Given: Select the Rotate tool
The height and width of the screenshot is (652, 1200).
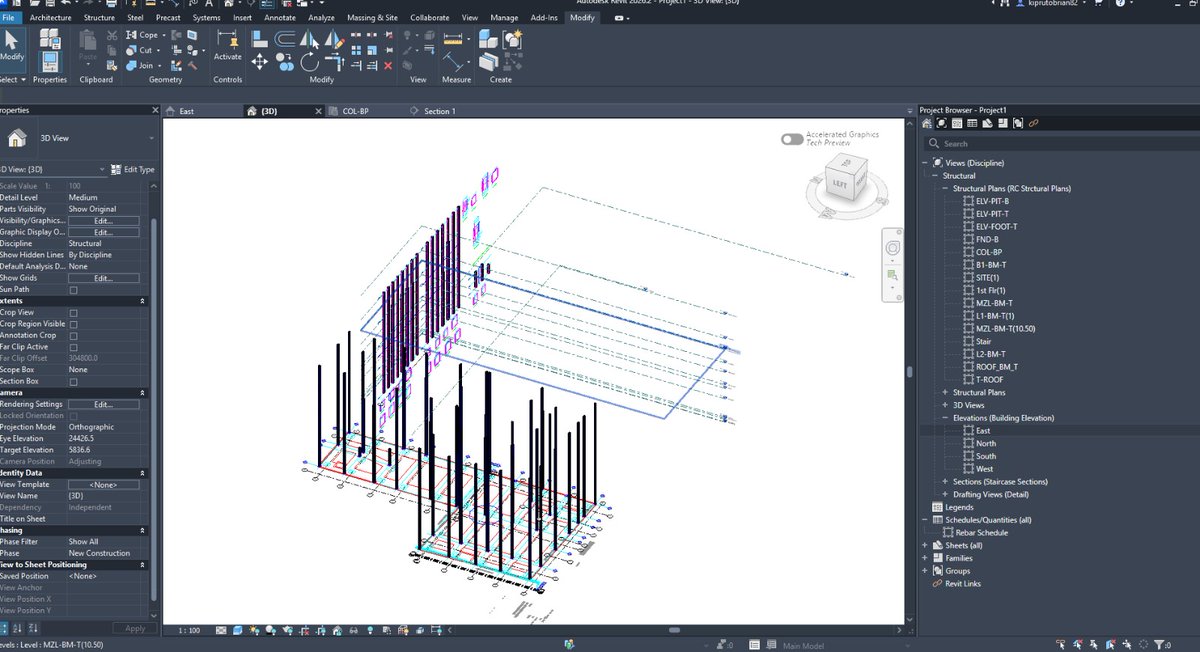Looking at the screenshot, I should tap(308, 62).
